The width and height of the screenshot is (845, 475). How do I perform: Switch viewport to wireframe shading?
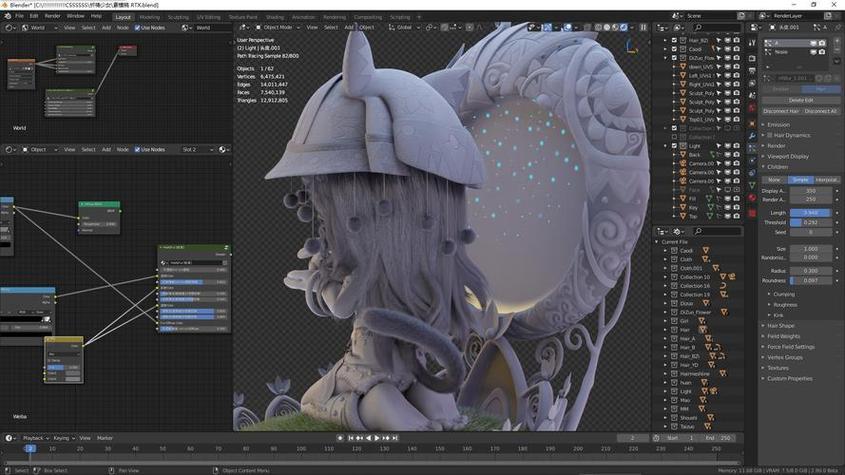coord(598,27)
